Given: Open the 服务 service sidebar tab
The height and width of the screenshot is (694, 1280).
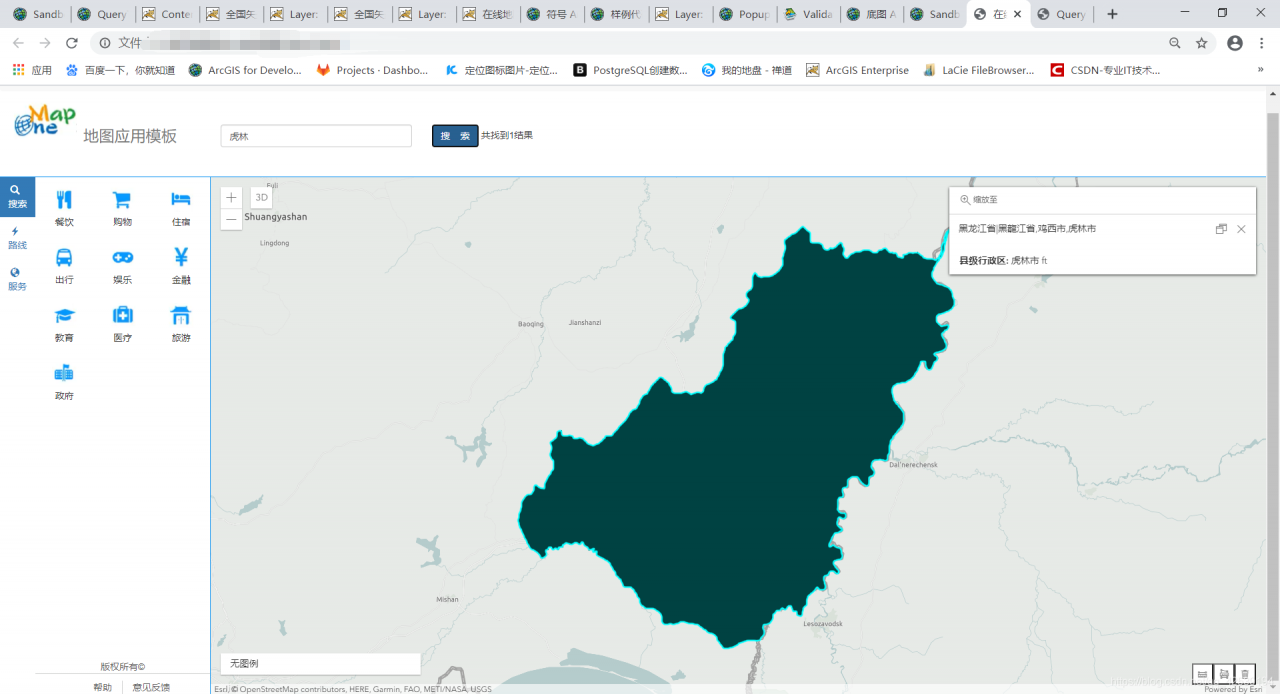Looking at the screenshot, I should pos(17,279).
